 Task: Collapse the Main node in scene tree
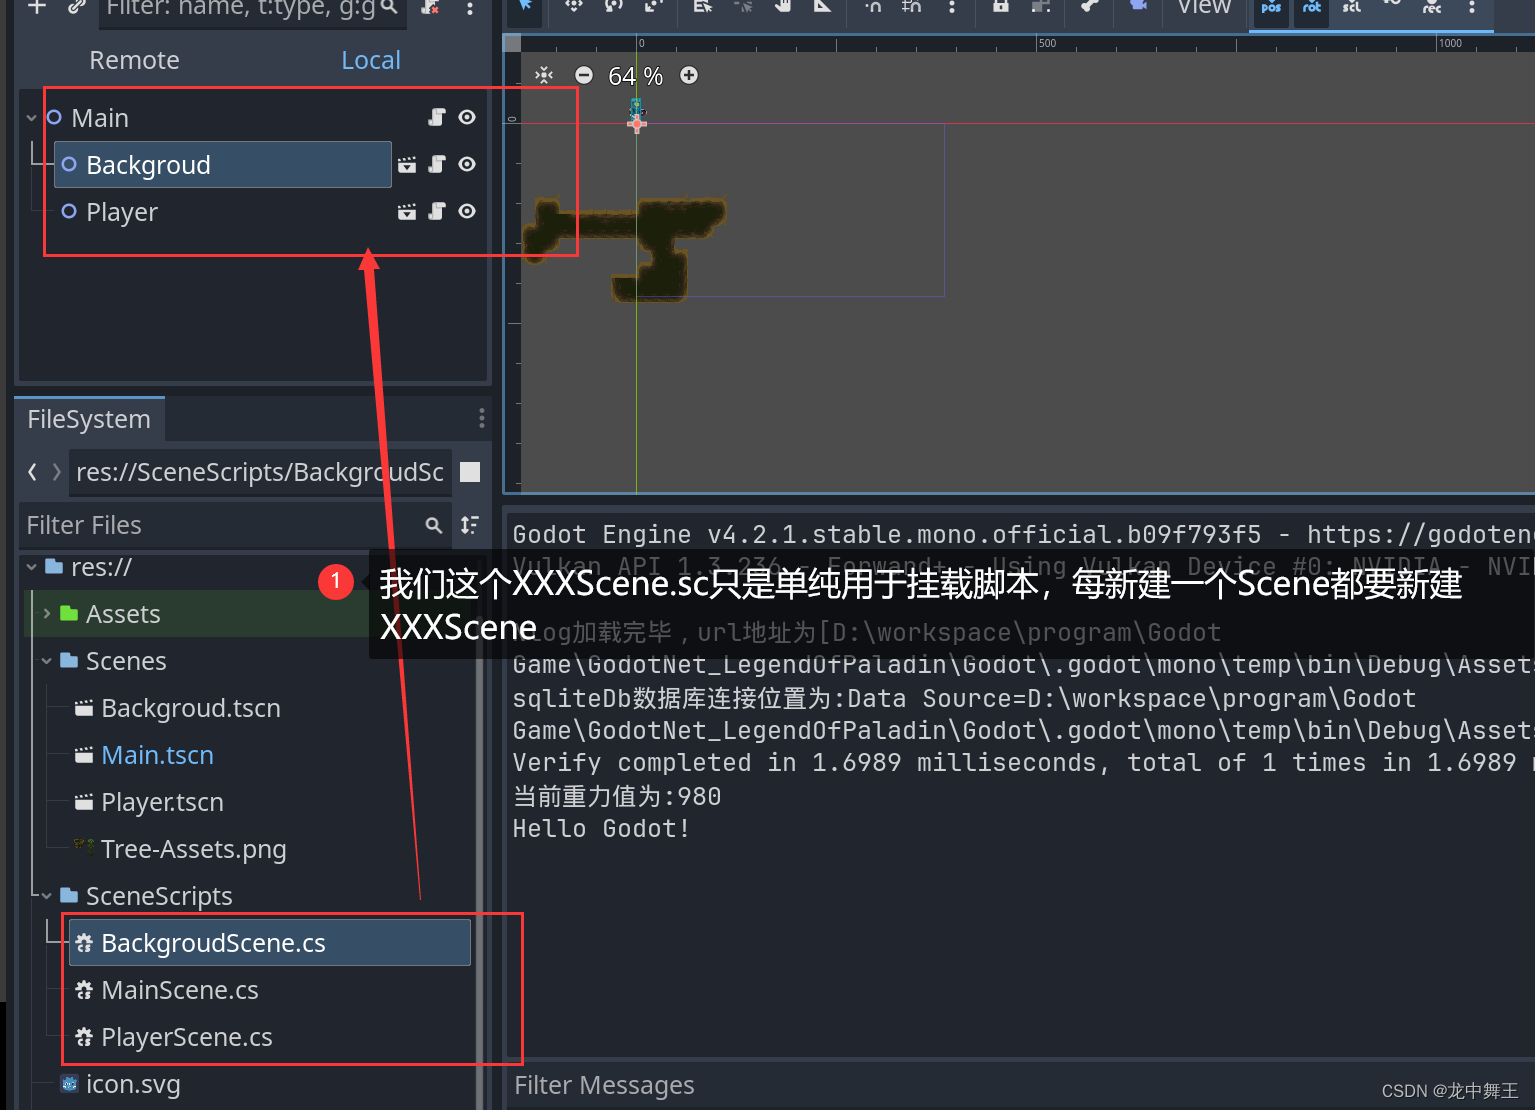pos(31,118)
